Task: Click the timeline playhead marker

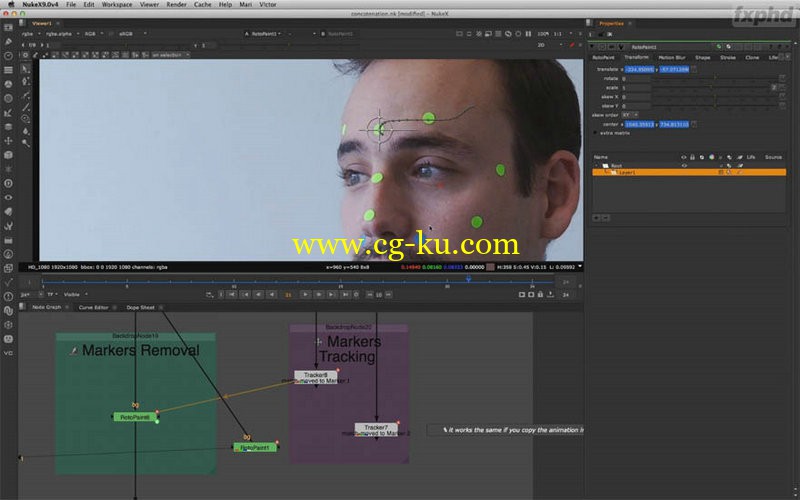Action: [468, 279]
